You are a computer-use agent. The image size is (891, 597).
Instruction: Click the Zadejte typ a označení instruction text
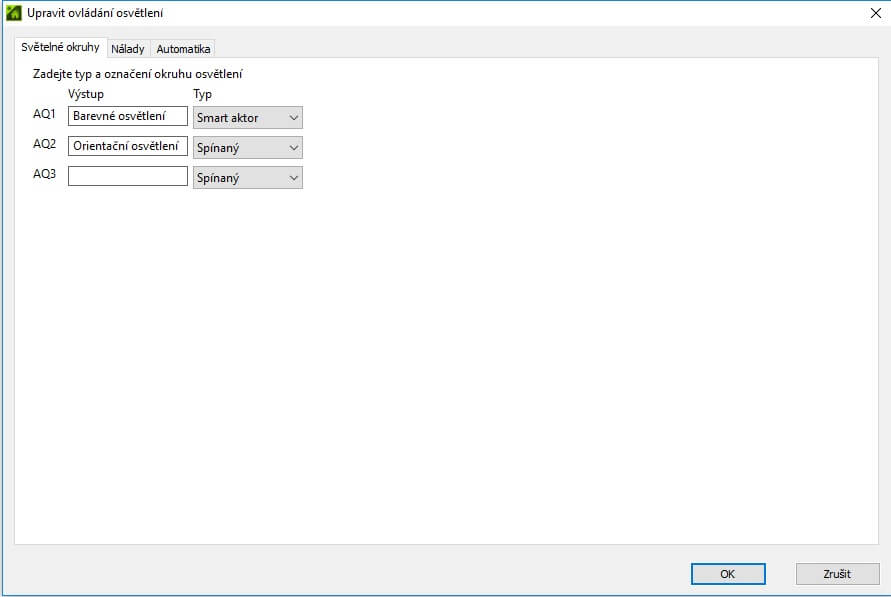tap(138, 74)
